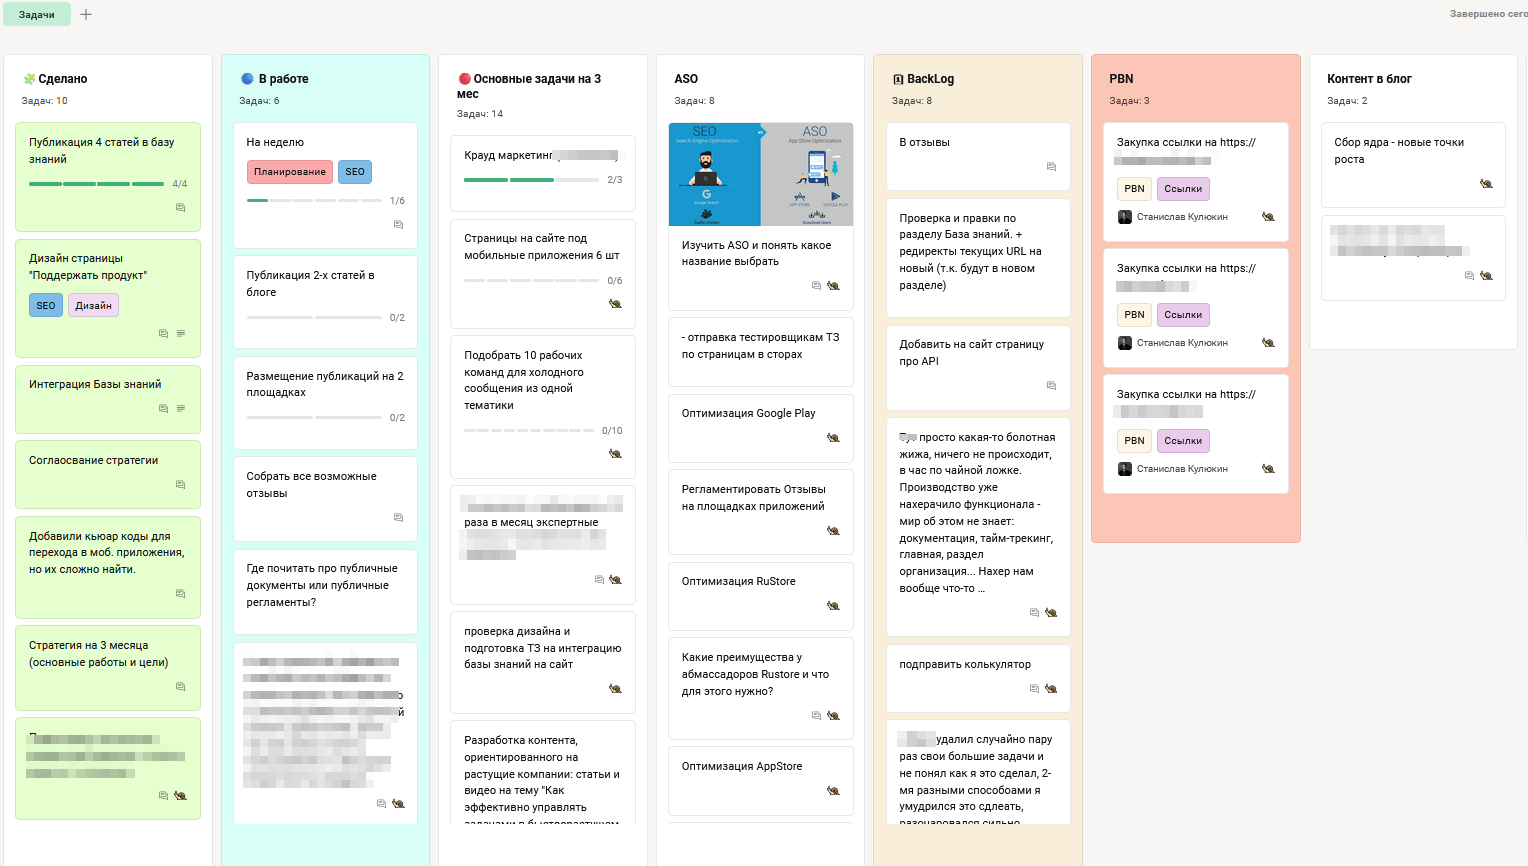
Task: Open the Завершено filter at top right
Action: [x=1488, y=14]
